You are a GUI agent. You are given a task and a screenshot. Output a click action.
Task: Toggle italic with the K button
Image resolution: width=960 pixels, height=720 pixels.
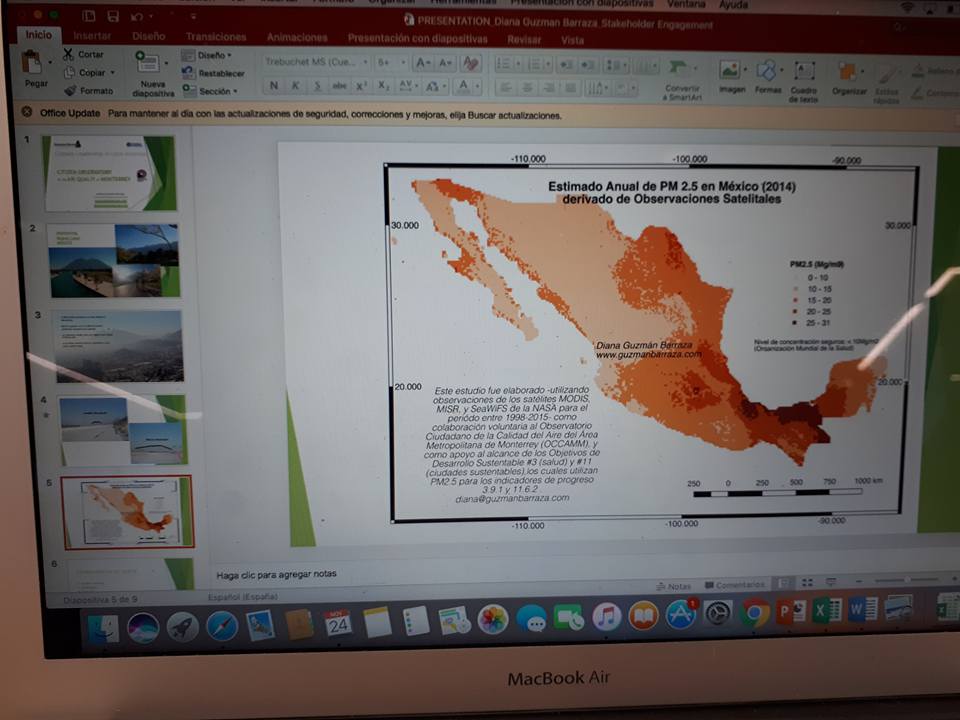[295, 86]
